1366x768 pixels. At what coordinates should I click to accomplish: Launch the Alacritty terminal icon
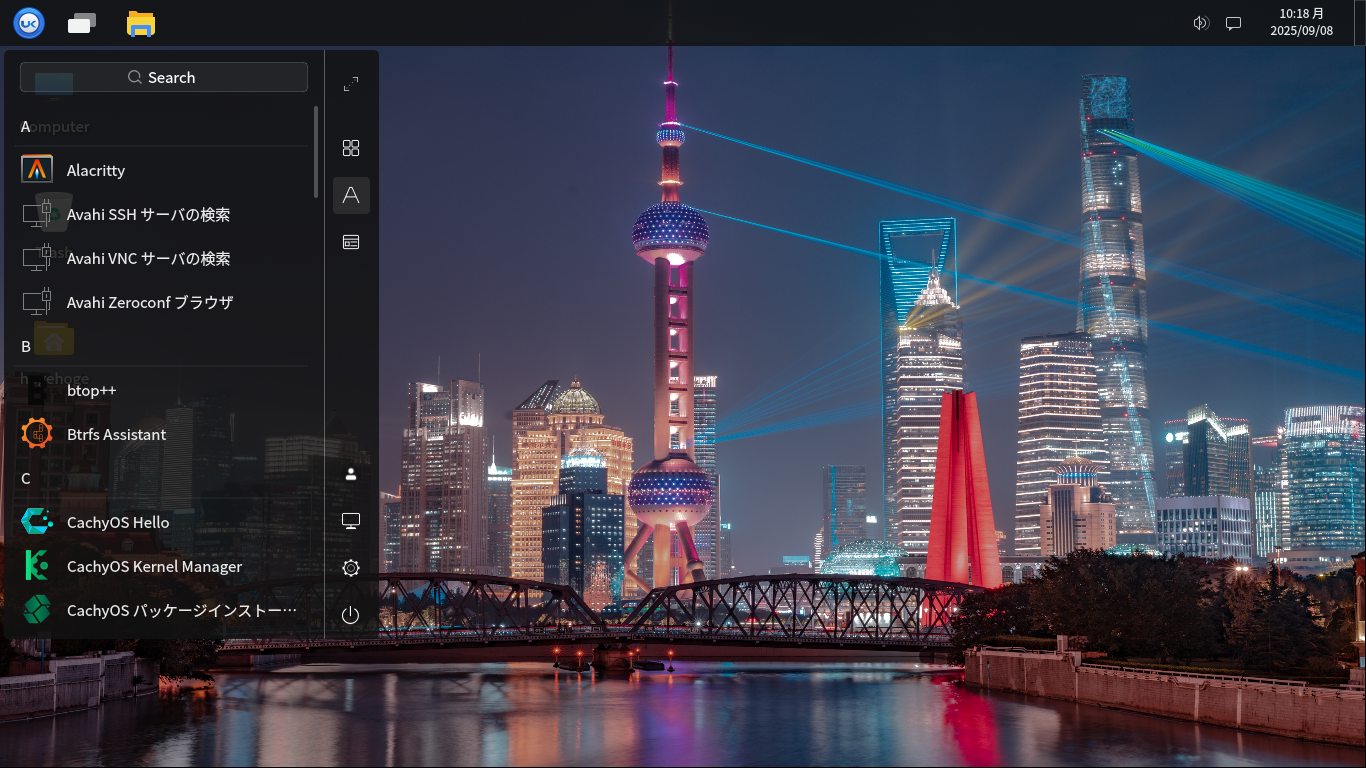[37, 170]
